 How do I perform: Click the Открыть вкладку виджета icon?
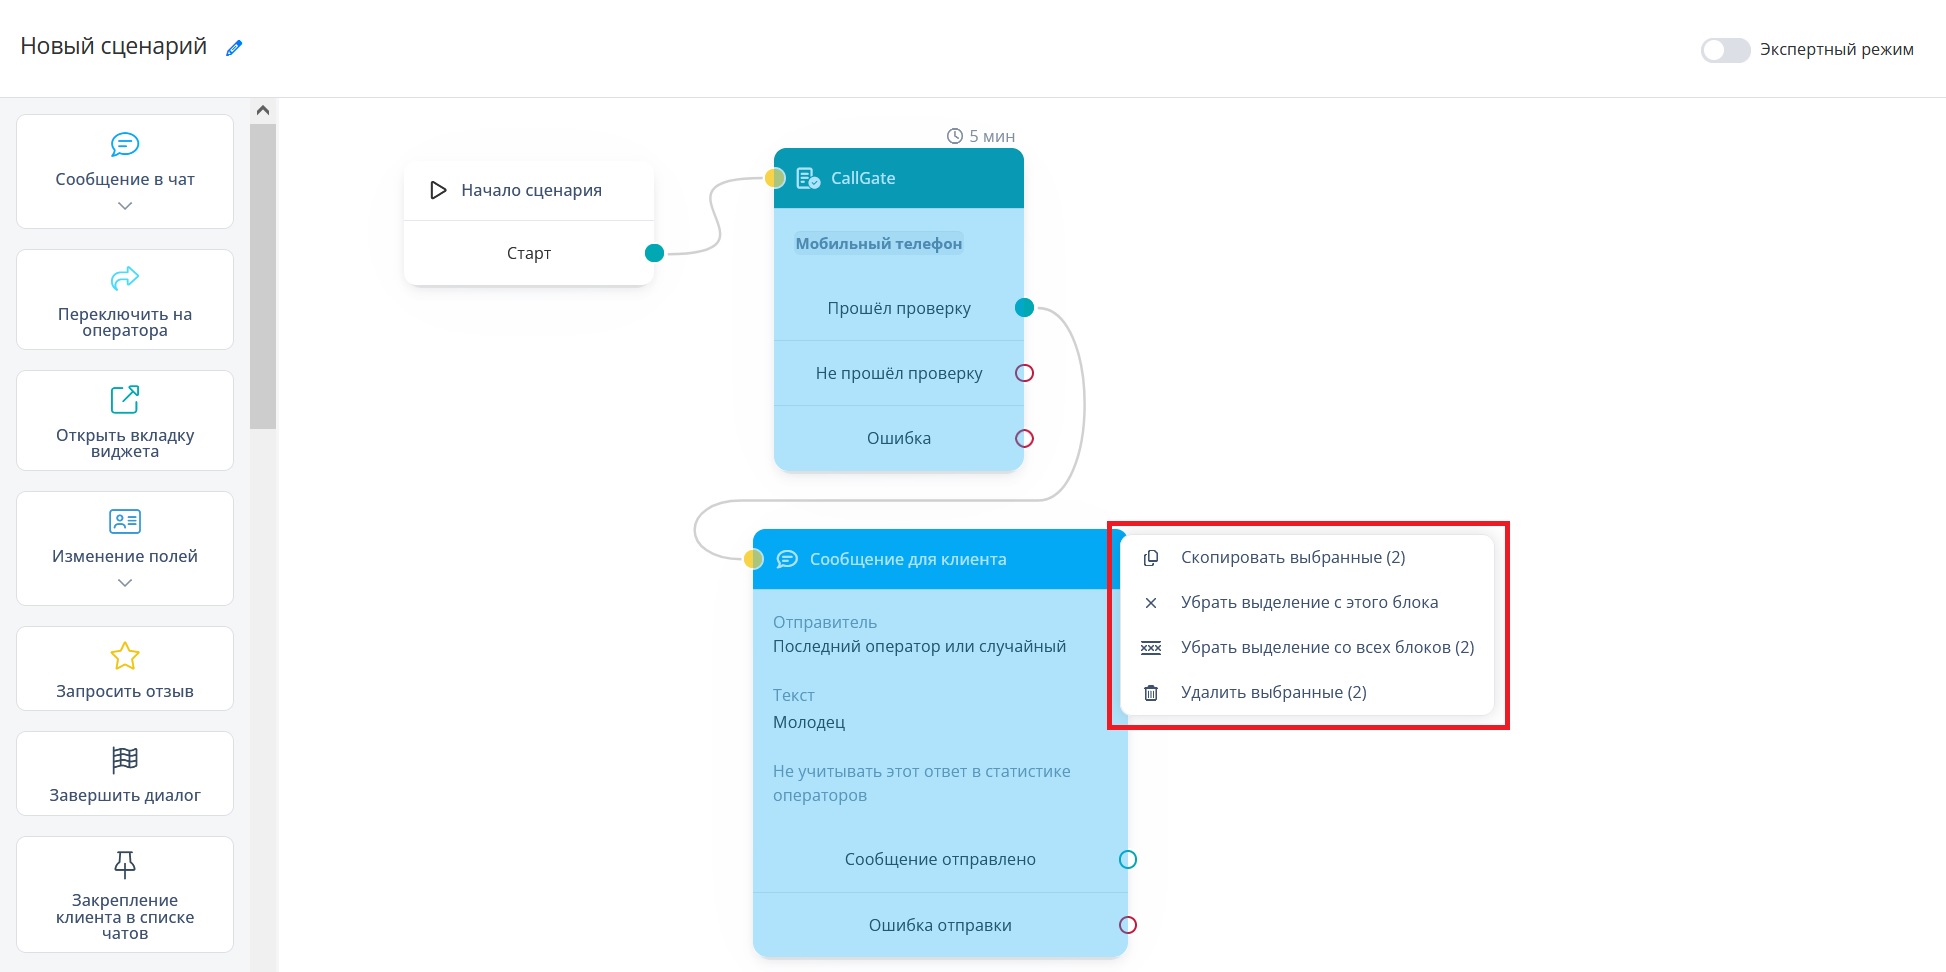(125, 399)
